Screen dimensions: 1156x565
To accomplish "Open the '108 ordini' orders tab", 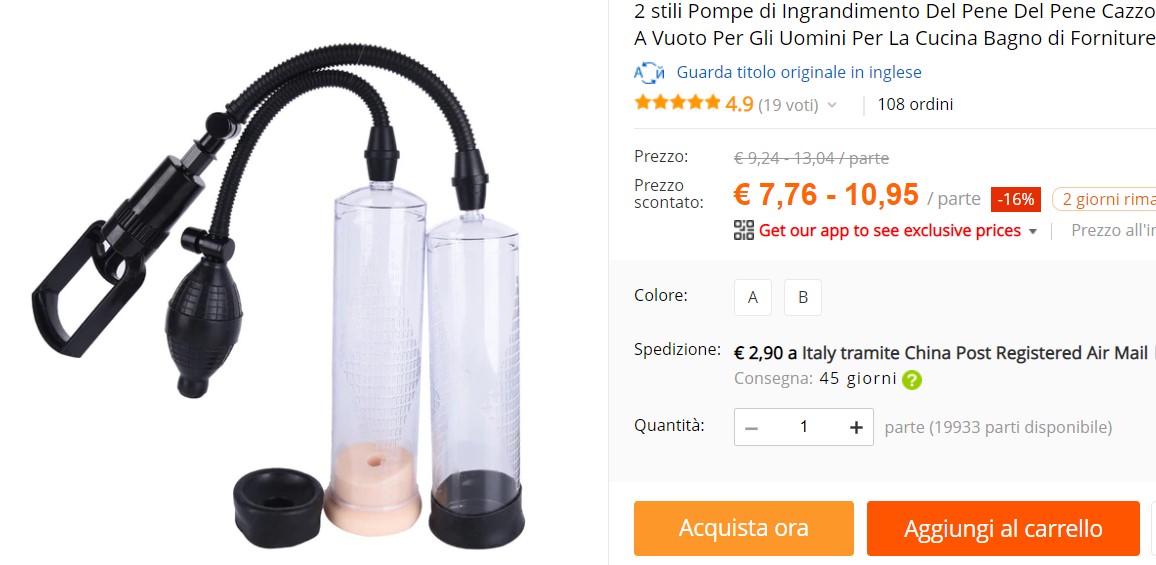I will [915, 104].
